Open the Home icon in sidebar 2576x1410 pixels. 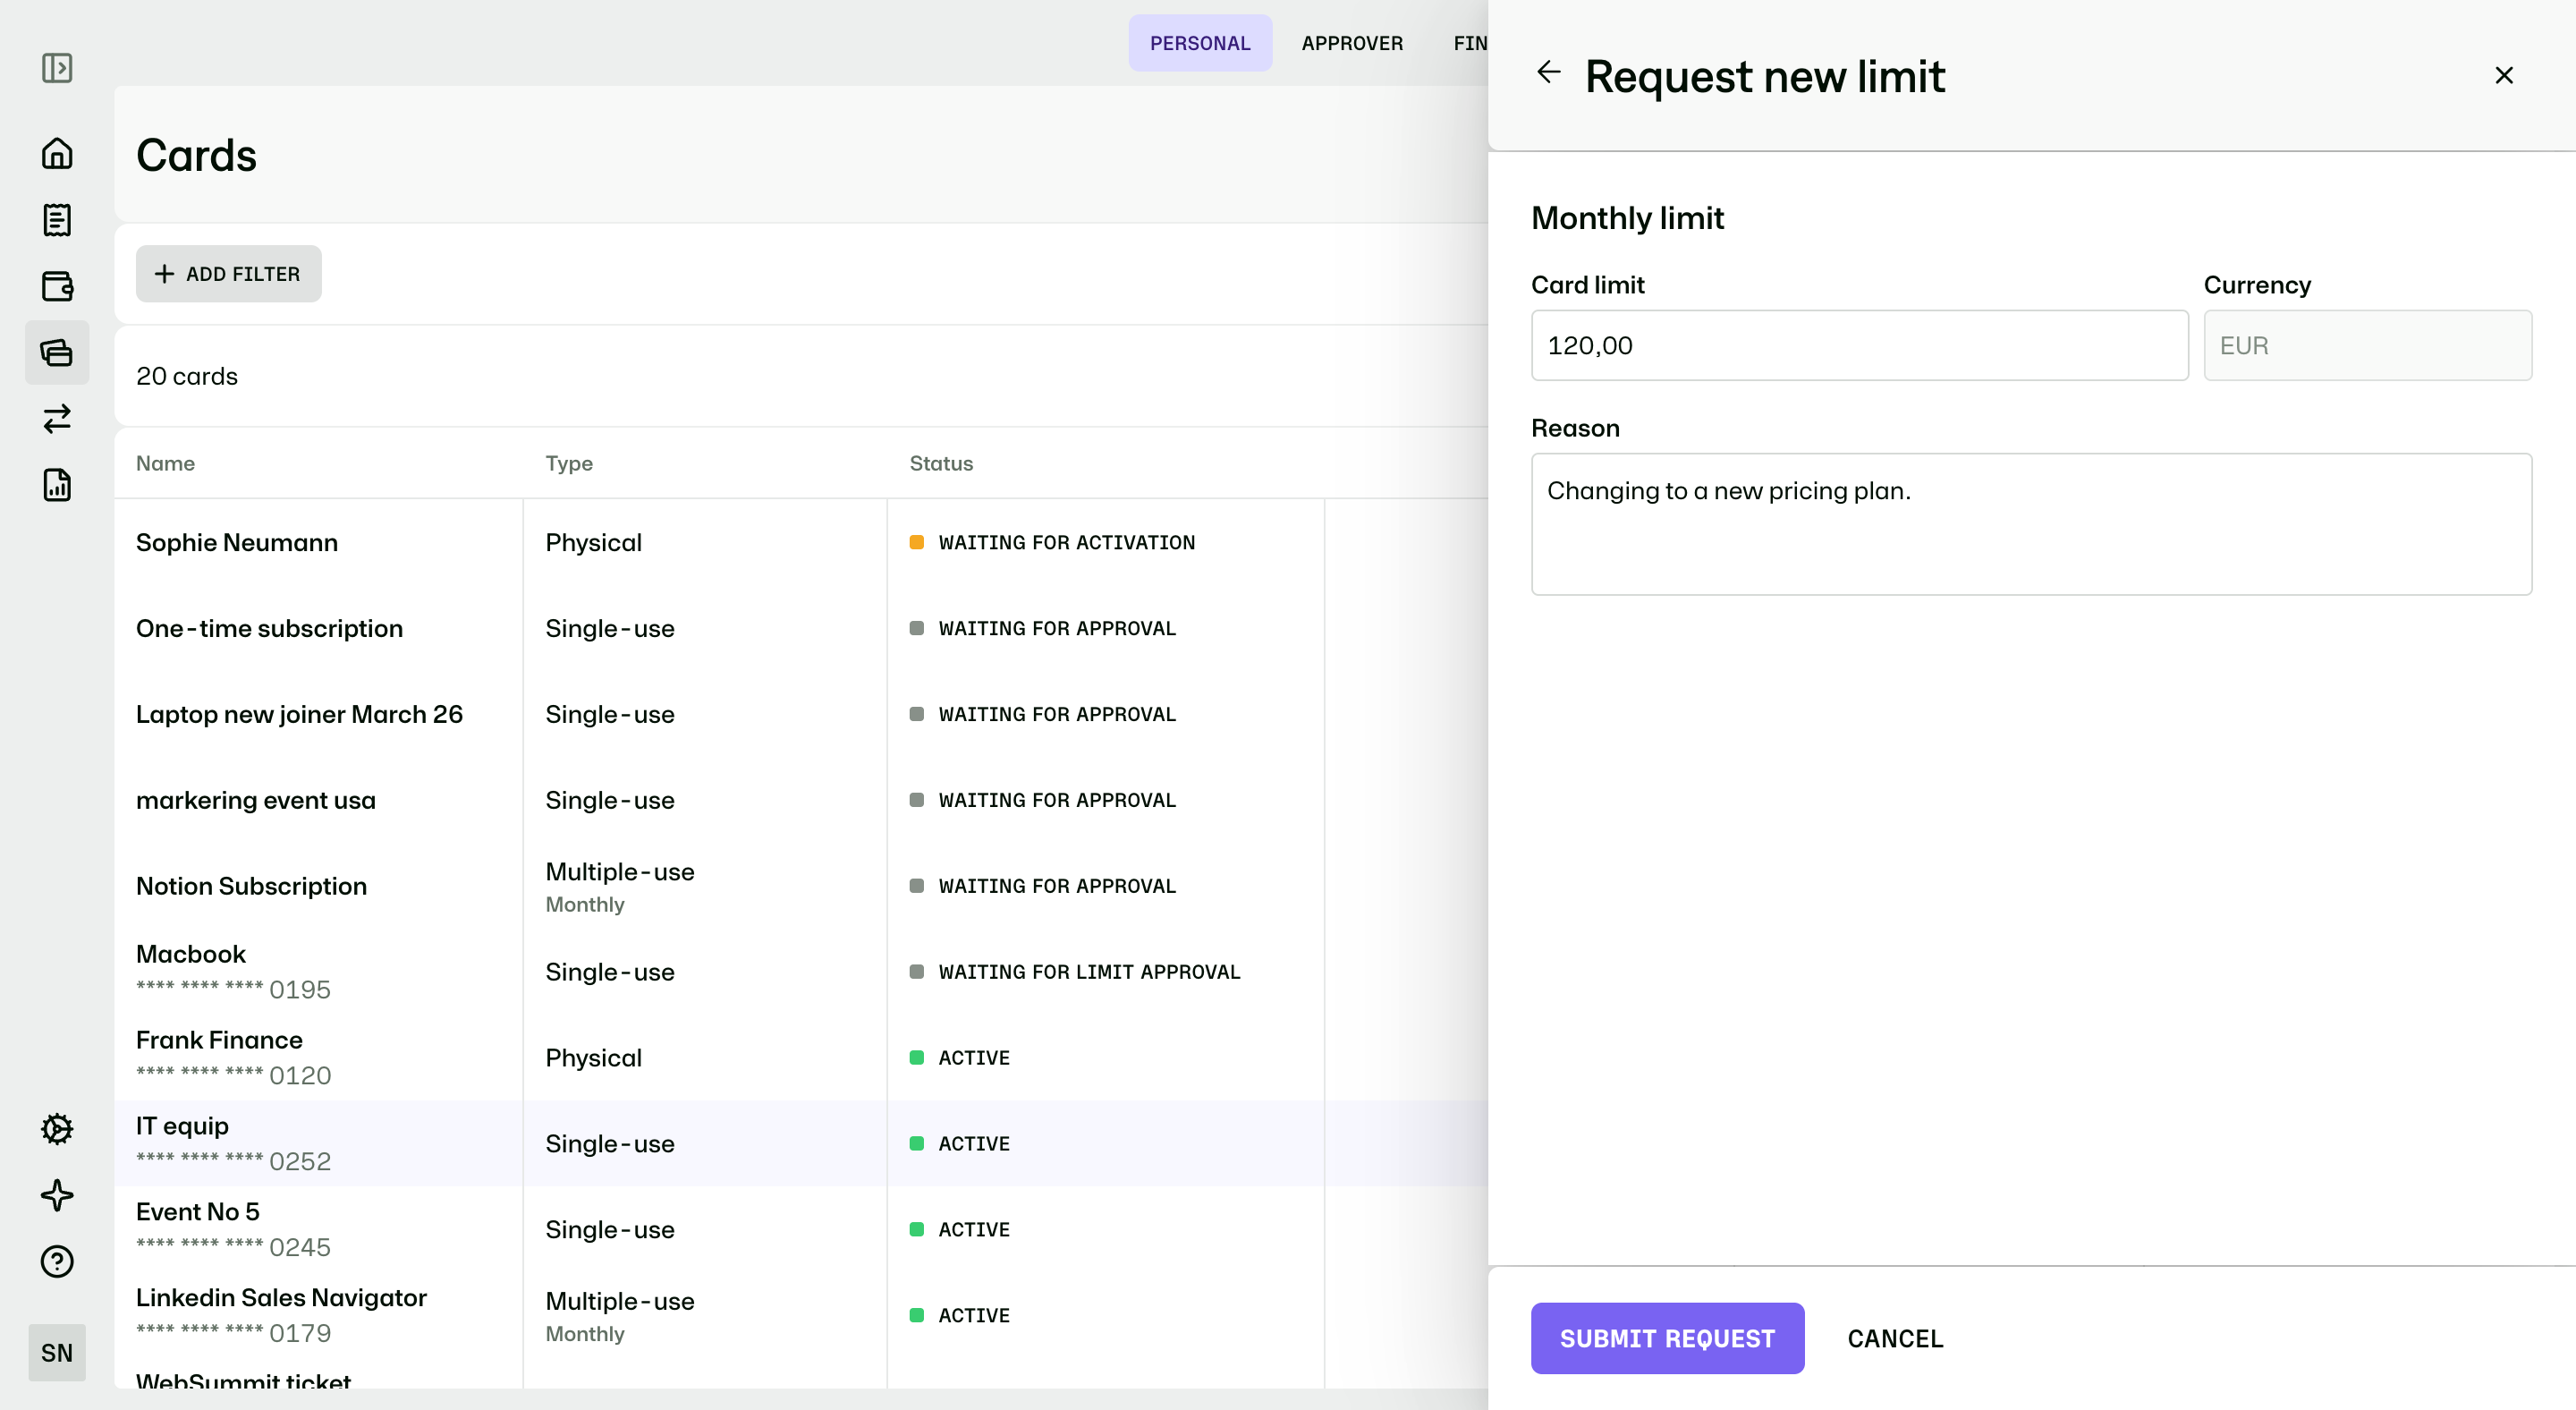point(57,153)
